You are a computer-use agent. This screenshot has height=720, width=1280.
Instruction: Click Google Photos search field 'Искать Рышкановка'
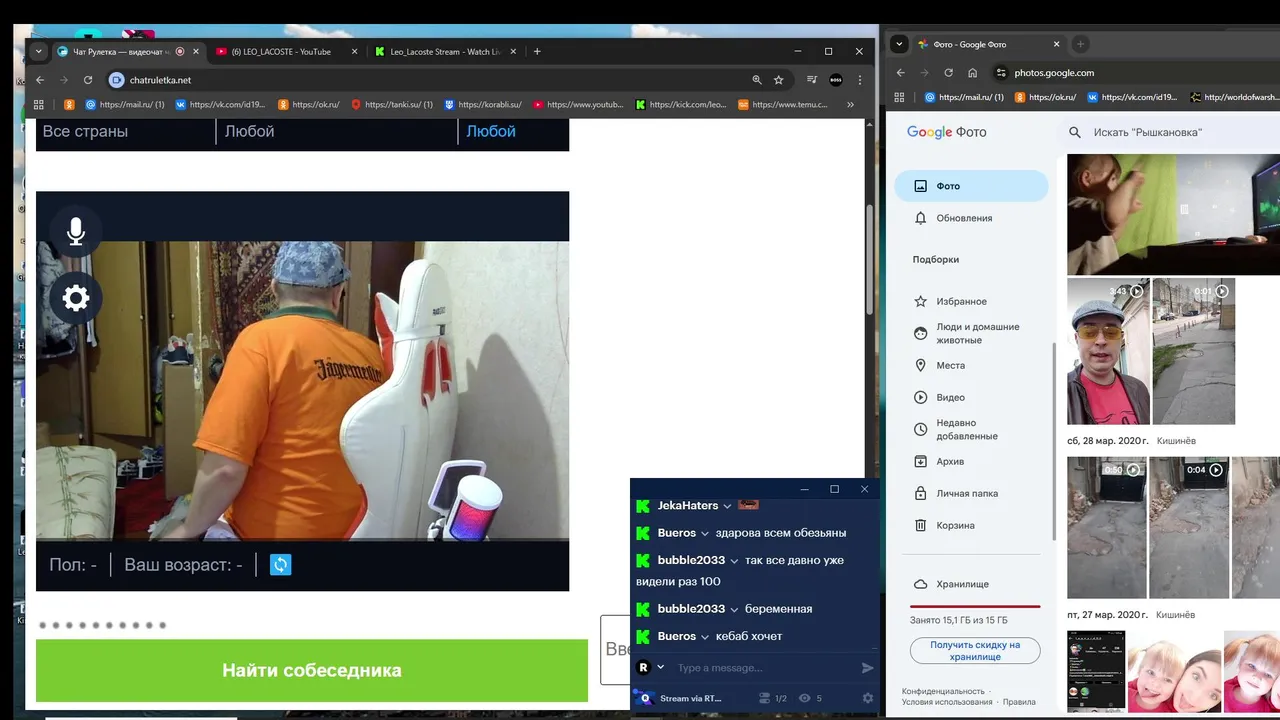(1170, 132)
